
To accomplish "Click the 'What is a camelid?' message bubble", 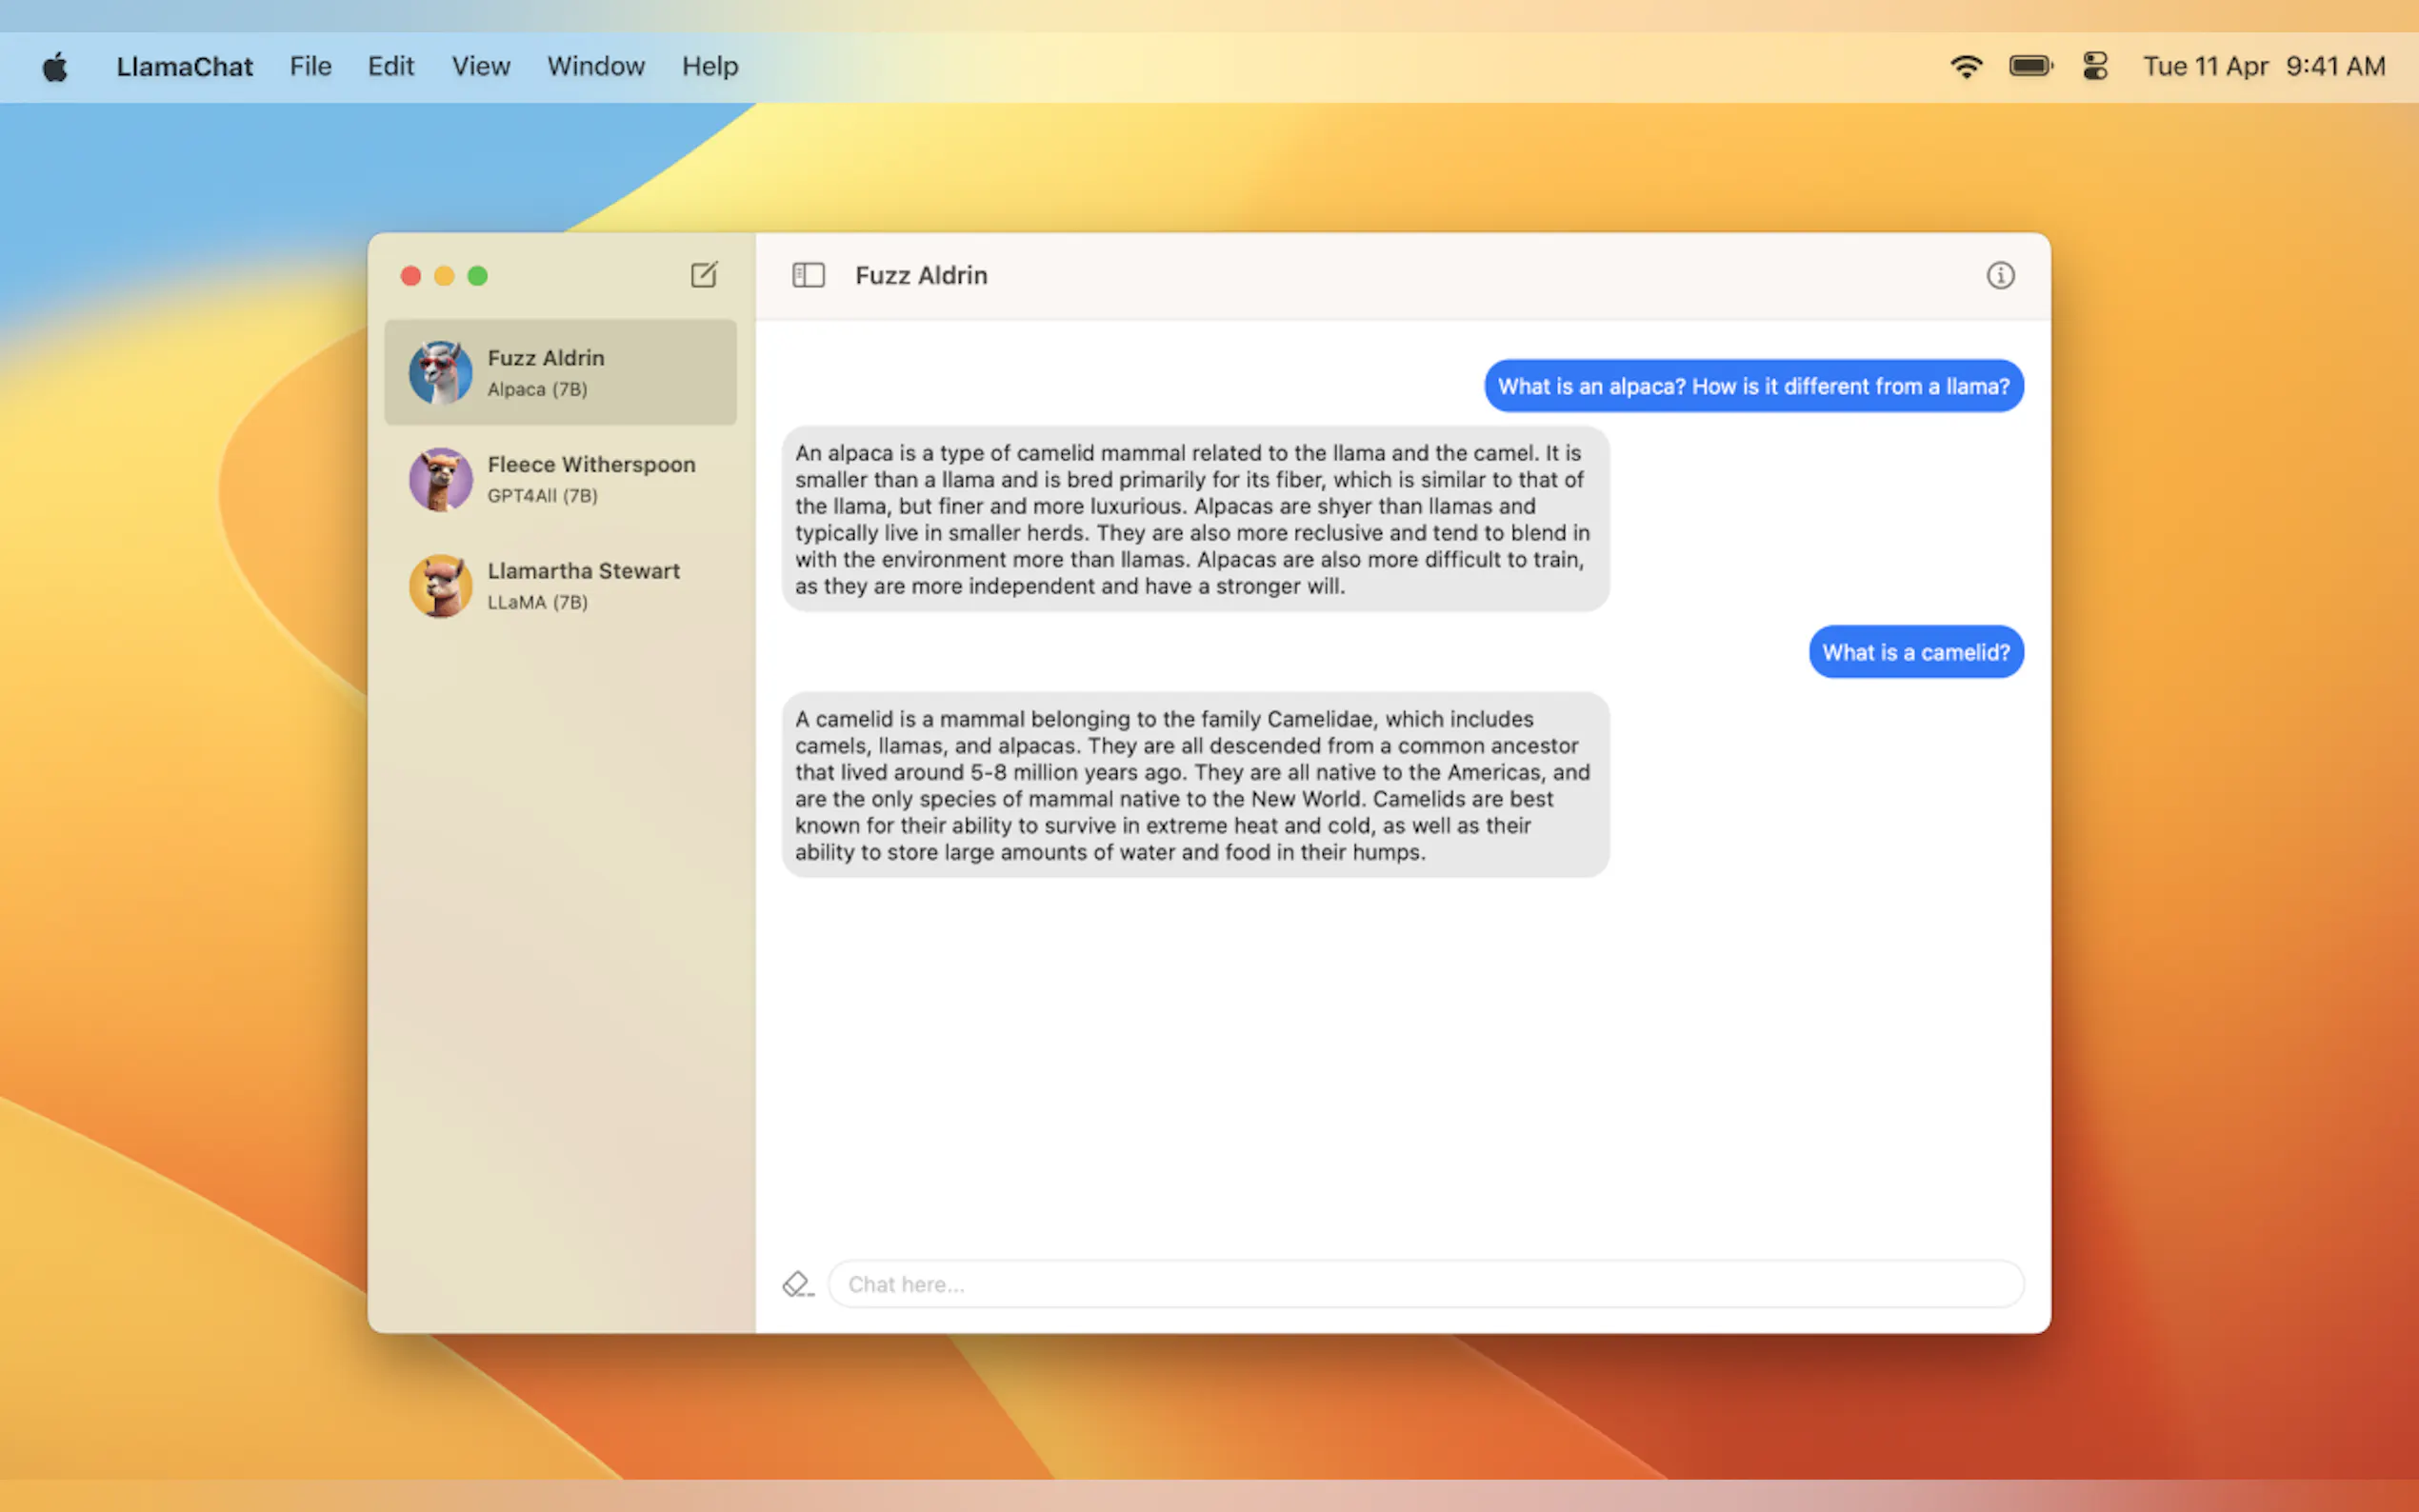I will pos(1915,652).
